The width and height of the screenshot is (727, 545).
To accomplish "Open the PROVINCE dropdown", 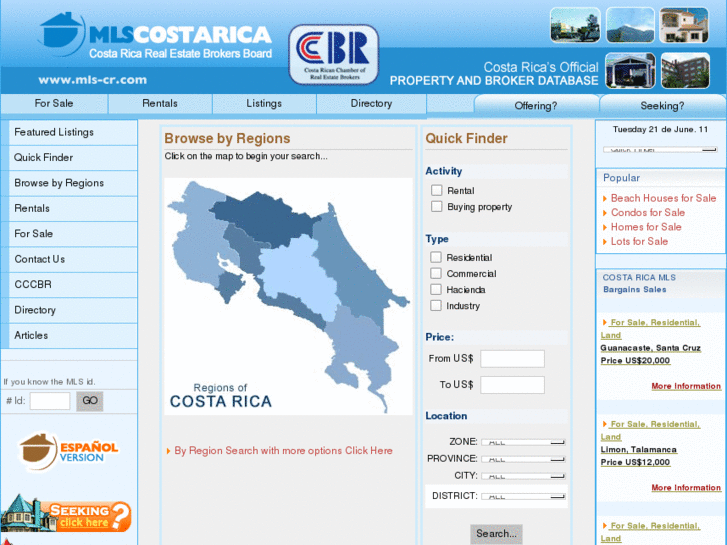I will coord(523,459).
